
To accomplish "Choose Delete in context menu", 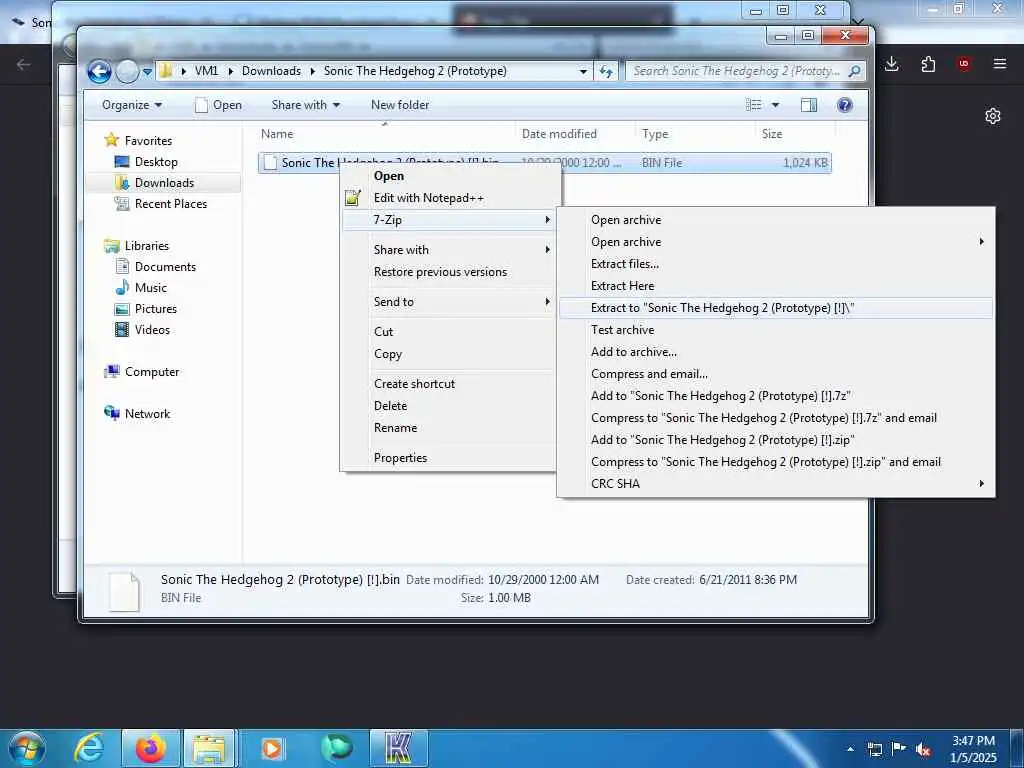I will coord(451,406).
